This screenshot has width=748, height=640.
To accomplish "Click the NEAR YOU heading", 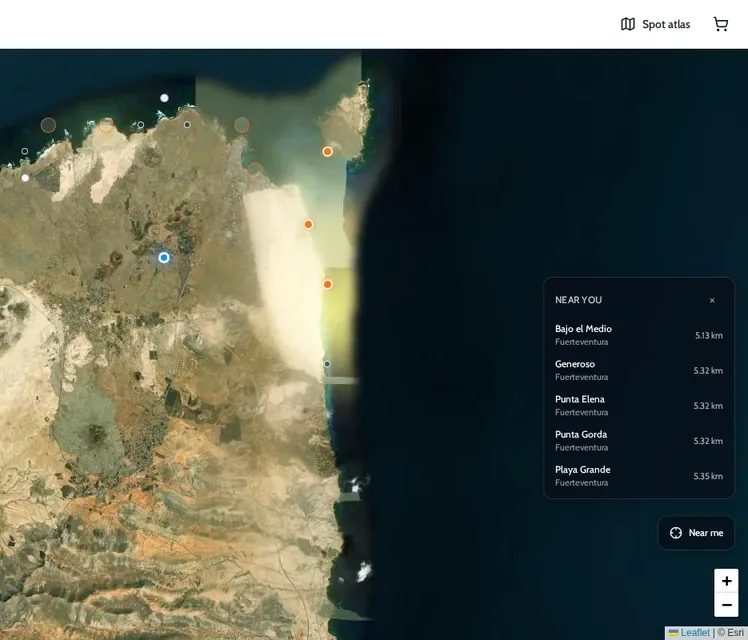I will (578, 300).
